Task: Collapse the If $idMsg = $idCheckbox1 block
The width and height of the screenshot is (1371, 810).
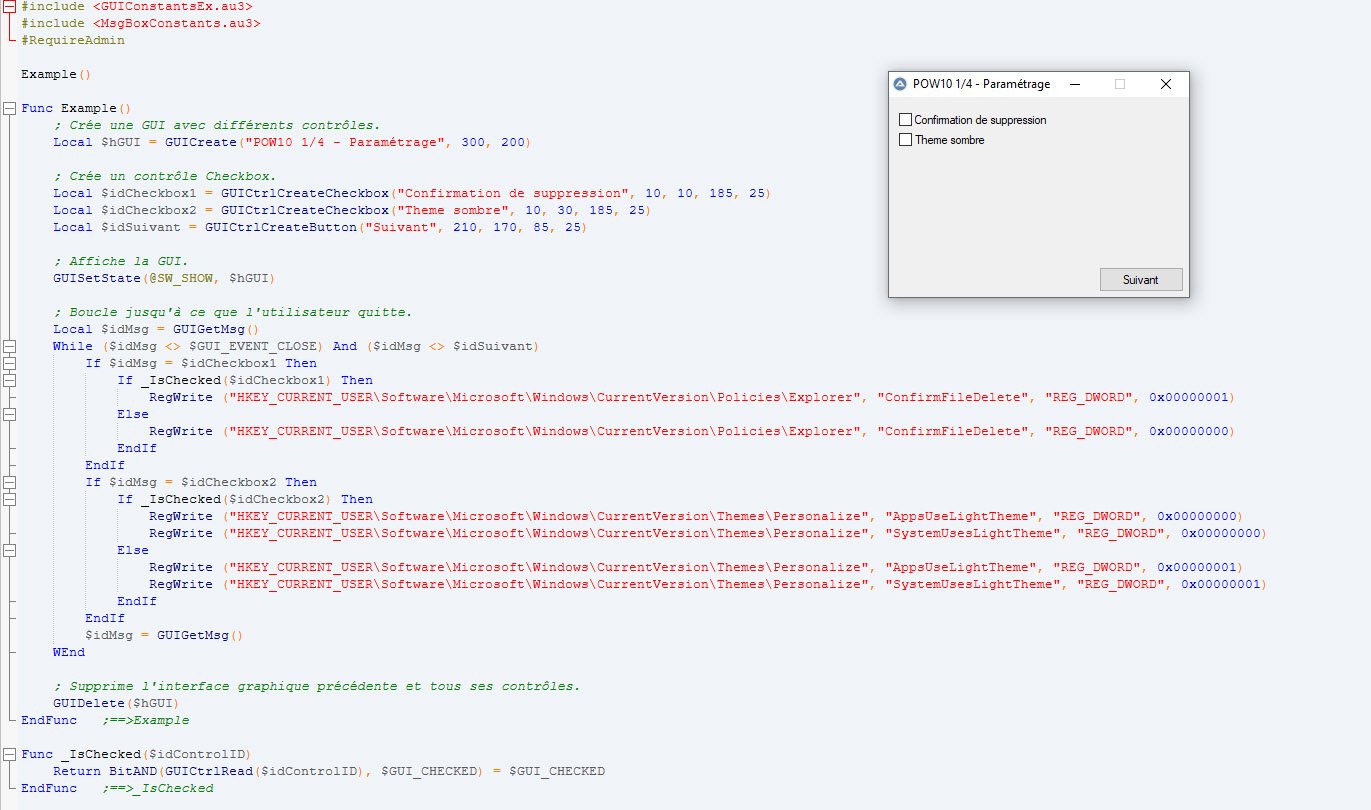Action: coord(10,363)
